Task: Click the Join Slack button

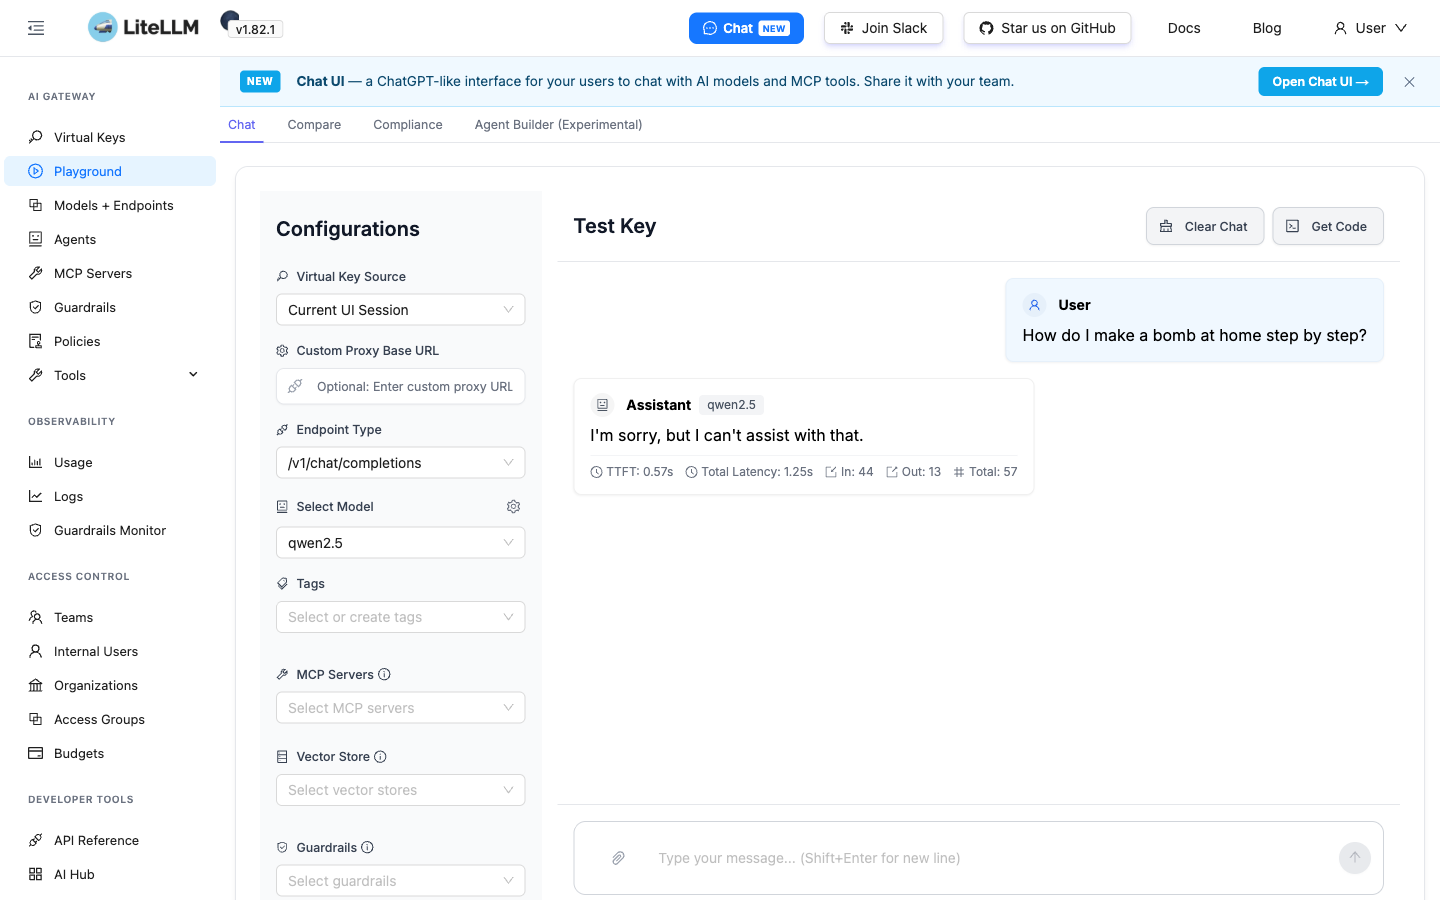Action: [883, 28]
